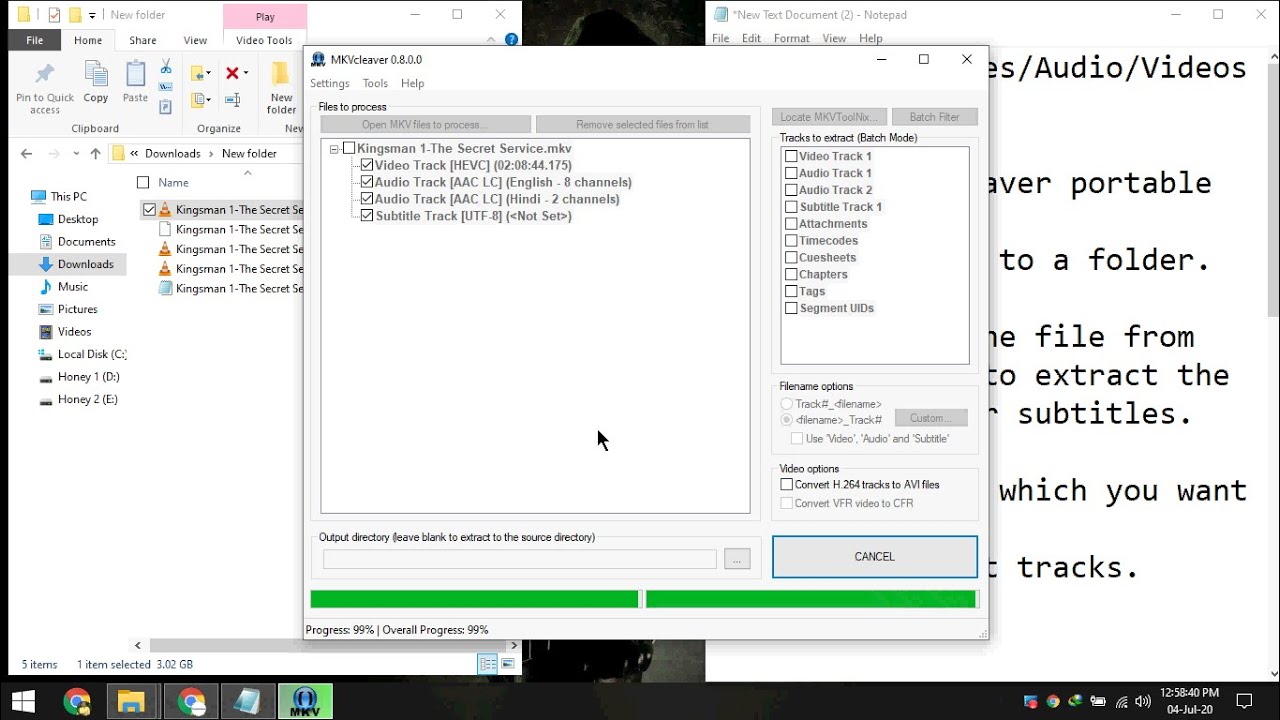Click the output directory text field

(x=520, y=560)
